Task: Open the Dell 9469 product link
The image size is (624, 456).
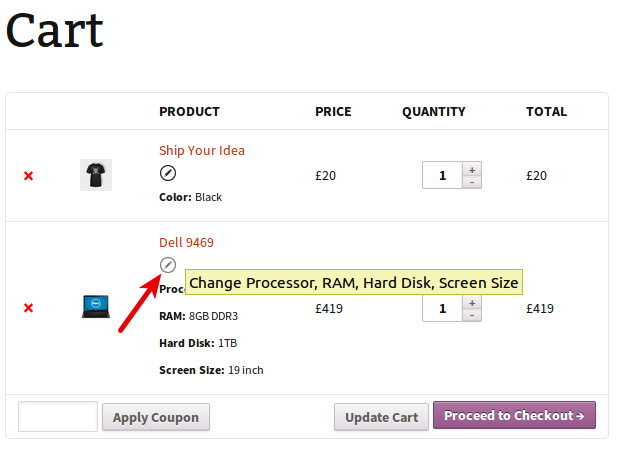Action: [186, 243]
